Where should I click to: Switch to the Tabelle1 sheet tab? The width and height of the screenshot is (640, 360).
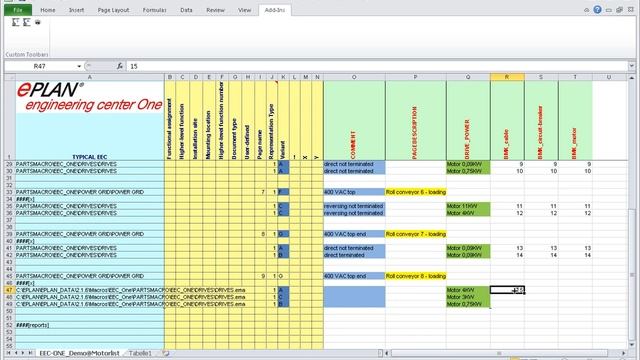[x=140, y=353]
